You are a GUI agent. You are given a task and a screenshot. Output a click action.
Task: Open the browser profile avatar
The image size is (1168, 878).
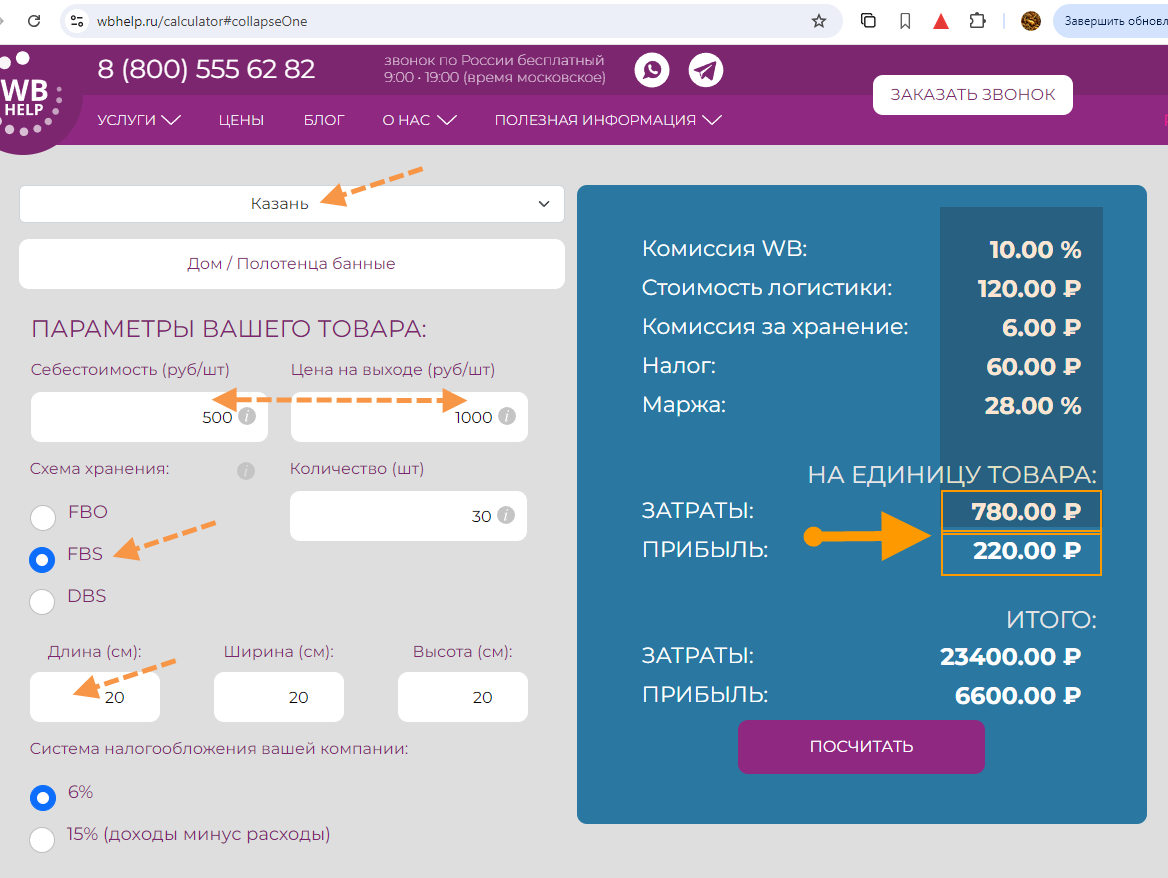[x=1031, y=21]
